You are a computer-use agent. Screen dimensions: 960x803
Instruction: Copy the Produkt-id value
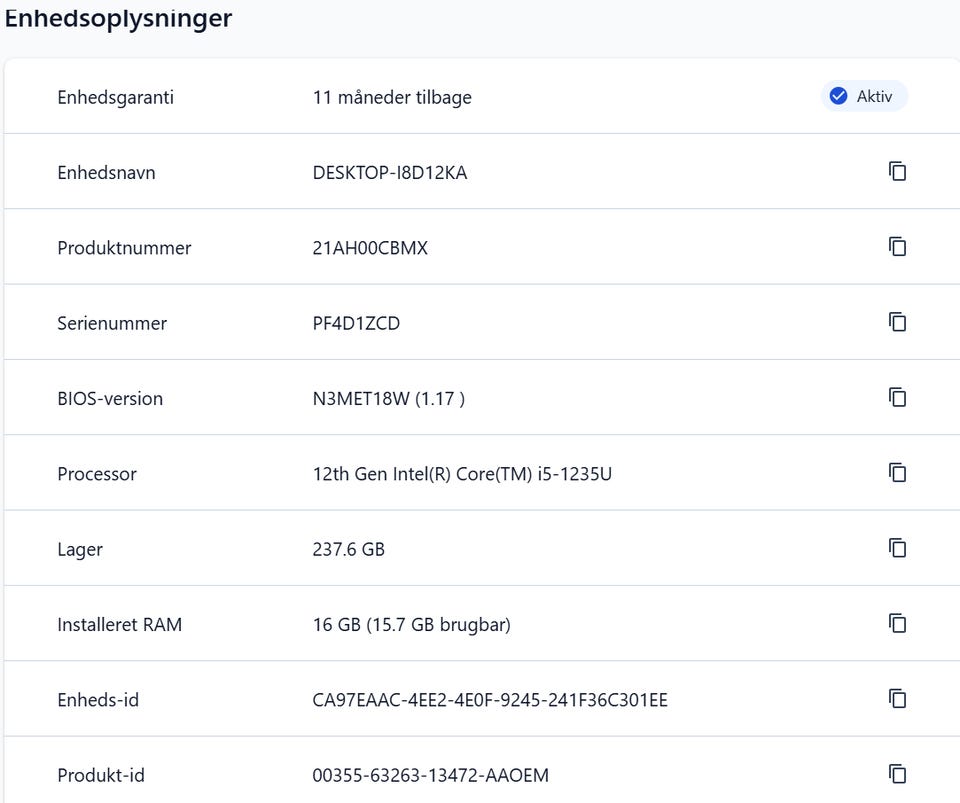[x=898, y=774]
